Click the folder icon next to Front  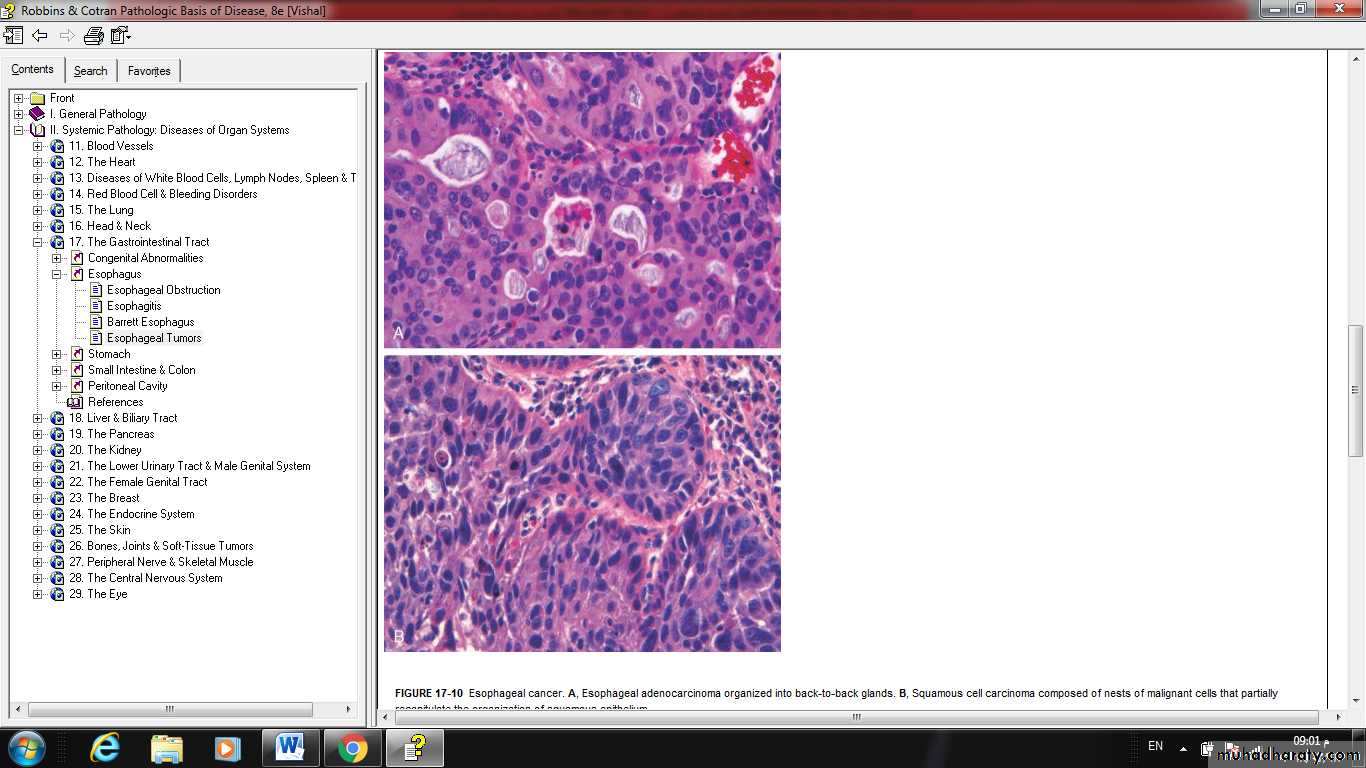pos(37,98)
